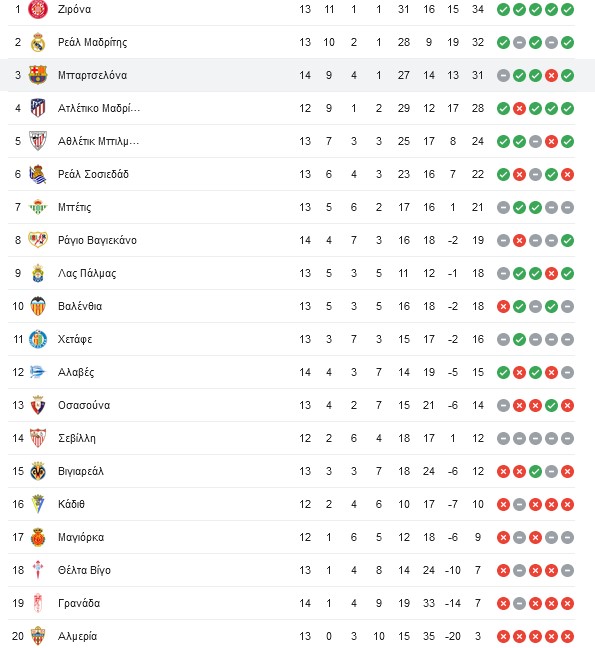Viewport: 595px width, 648px height.
Task: Open the Οσασούνα team name
Action: [84, 405]
